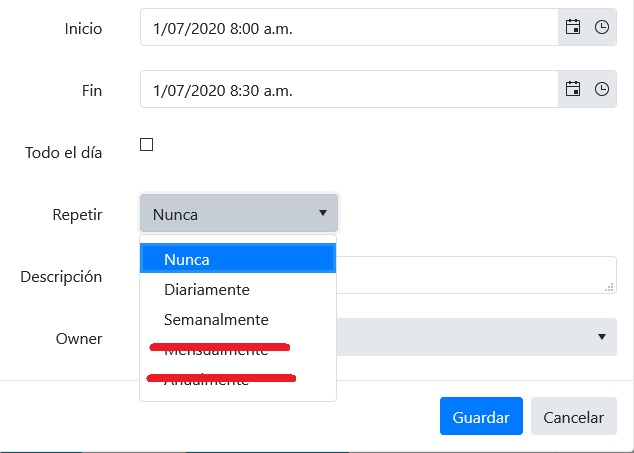This screenshot has height=453, width=634.
Task: Enable the Todo el día checkbox
Action: tap(147, 145)
